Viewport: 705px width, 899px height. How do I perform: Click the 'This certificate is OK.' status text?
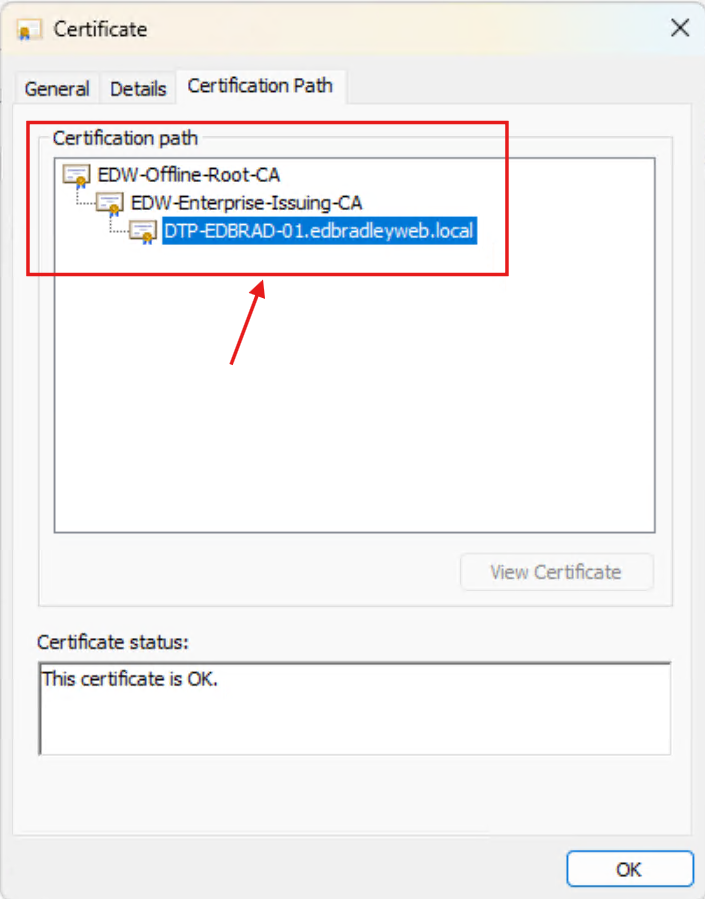click(130, 679)
